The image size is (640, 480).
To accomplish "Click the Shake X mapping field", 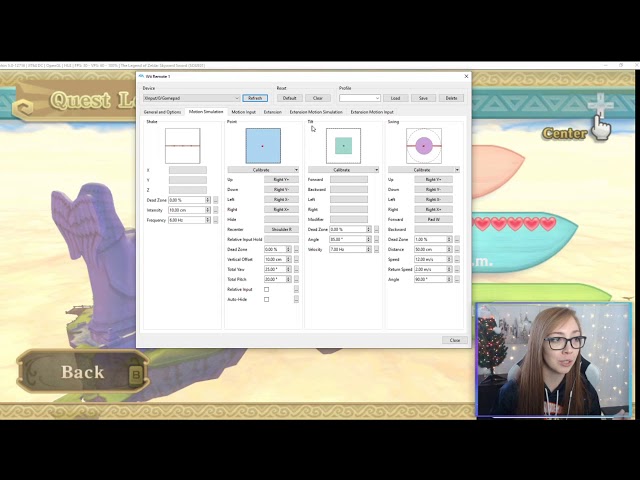I will (188, 170).
